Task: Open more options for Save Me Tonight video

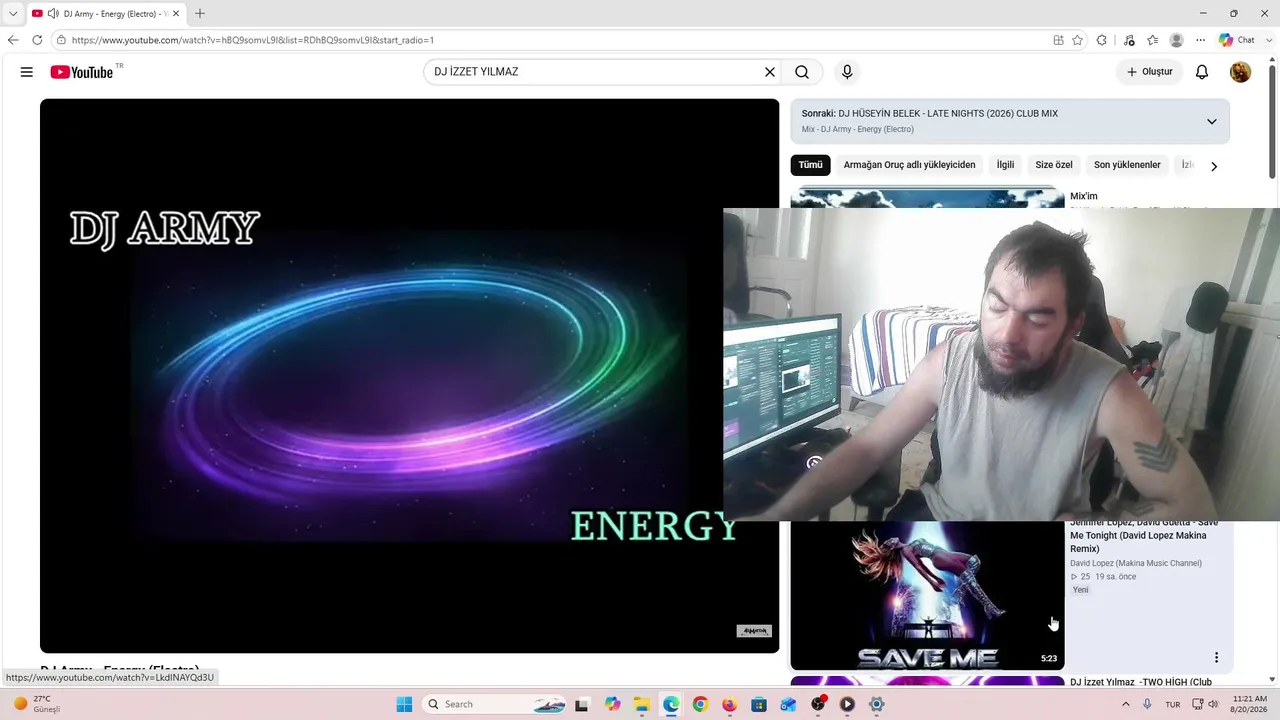Action: (1216, 657)
